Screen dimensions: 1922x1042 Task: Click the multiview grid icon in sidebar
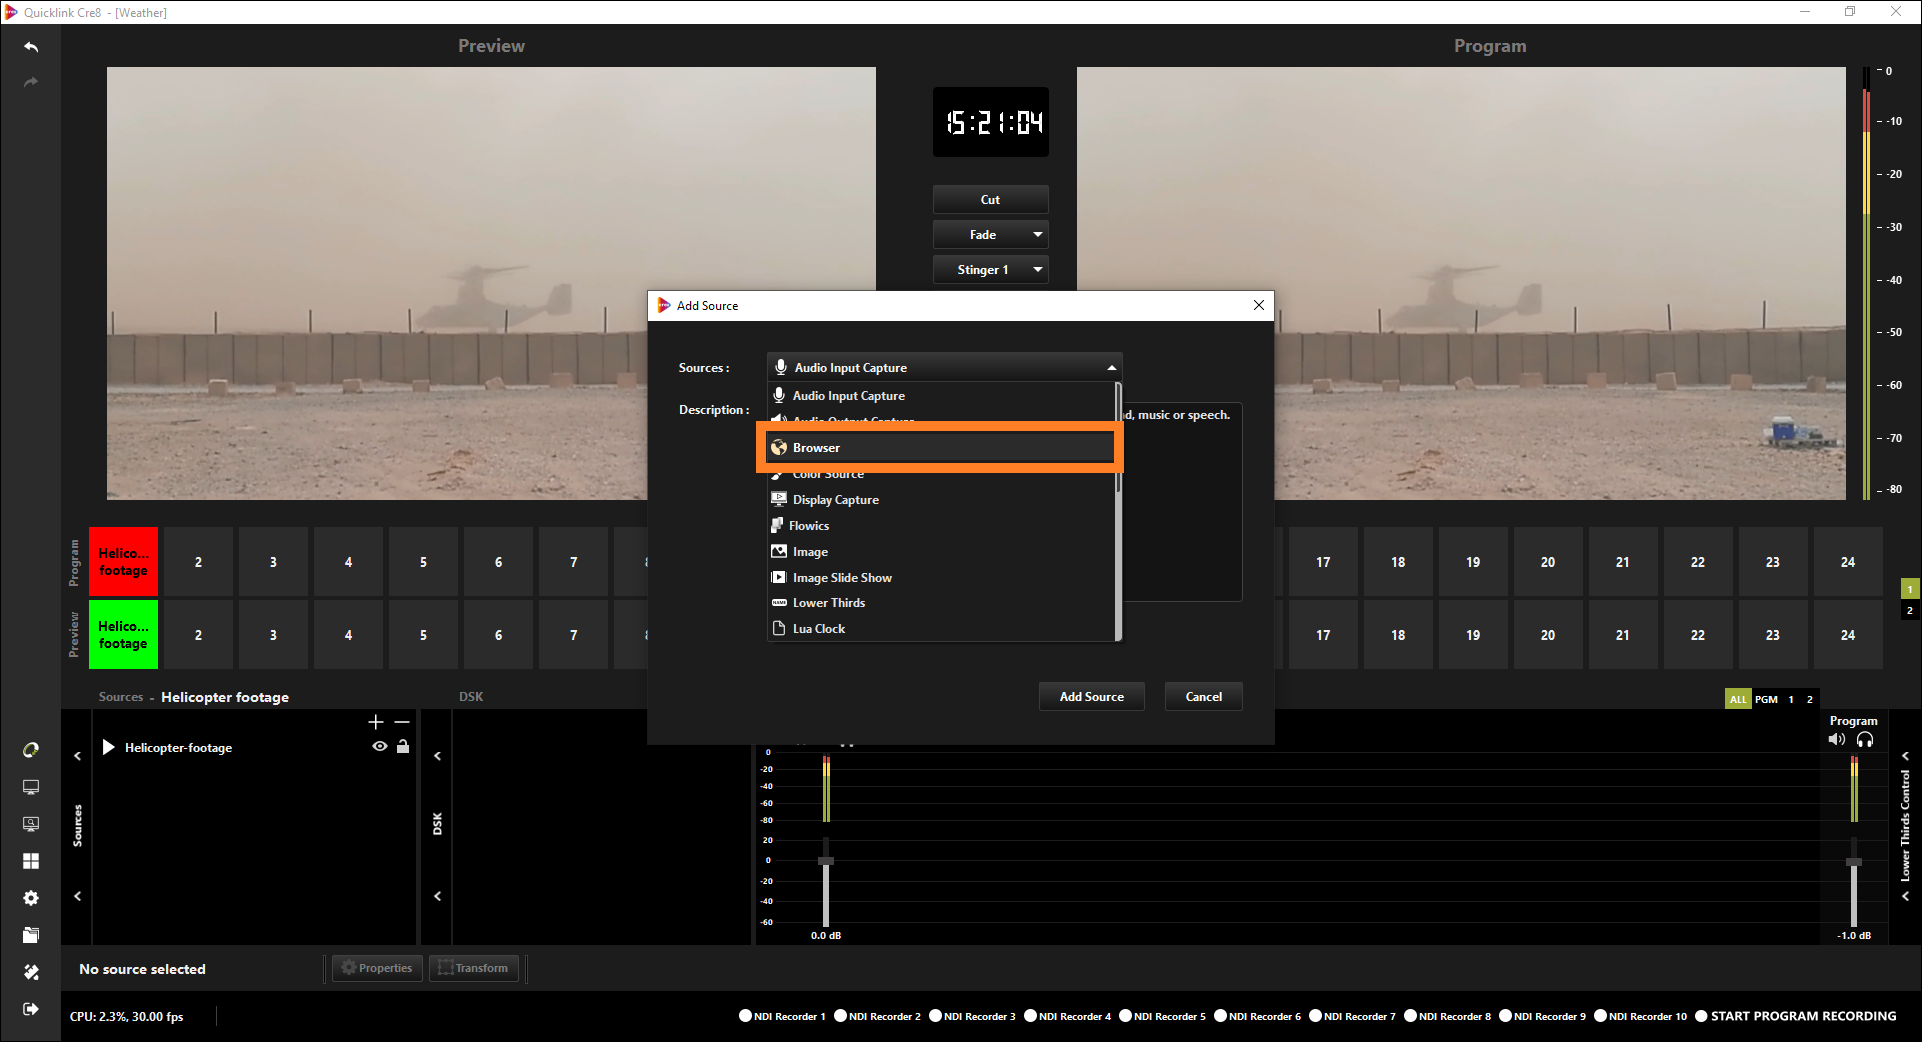31,861
